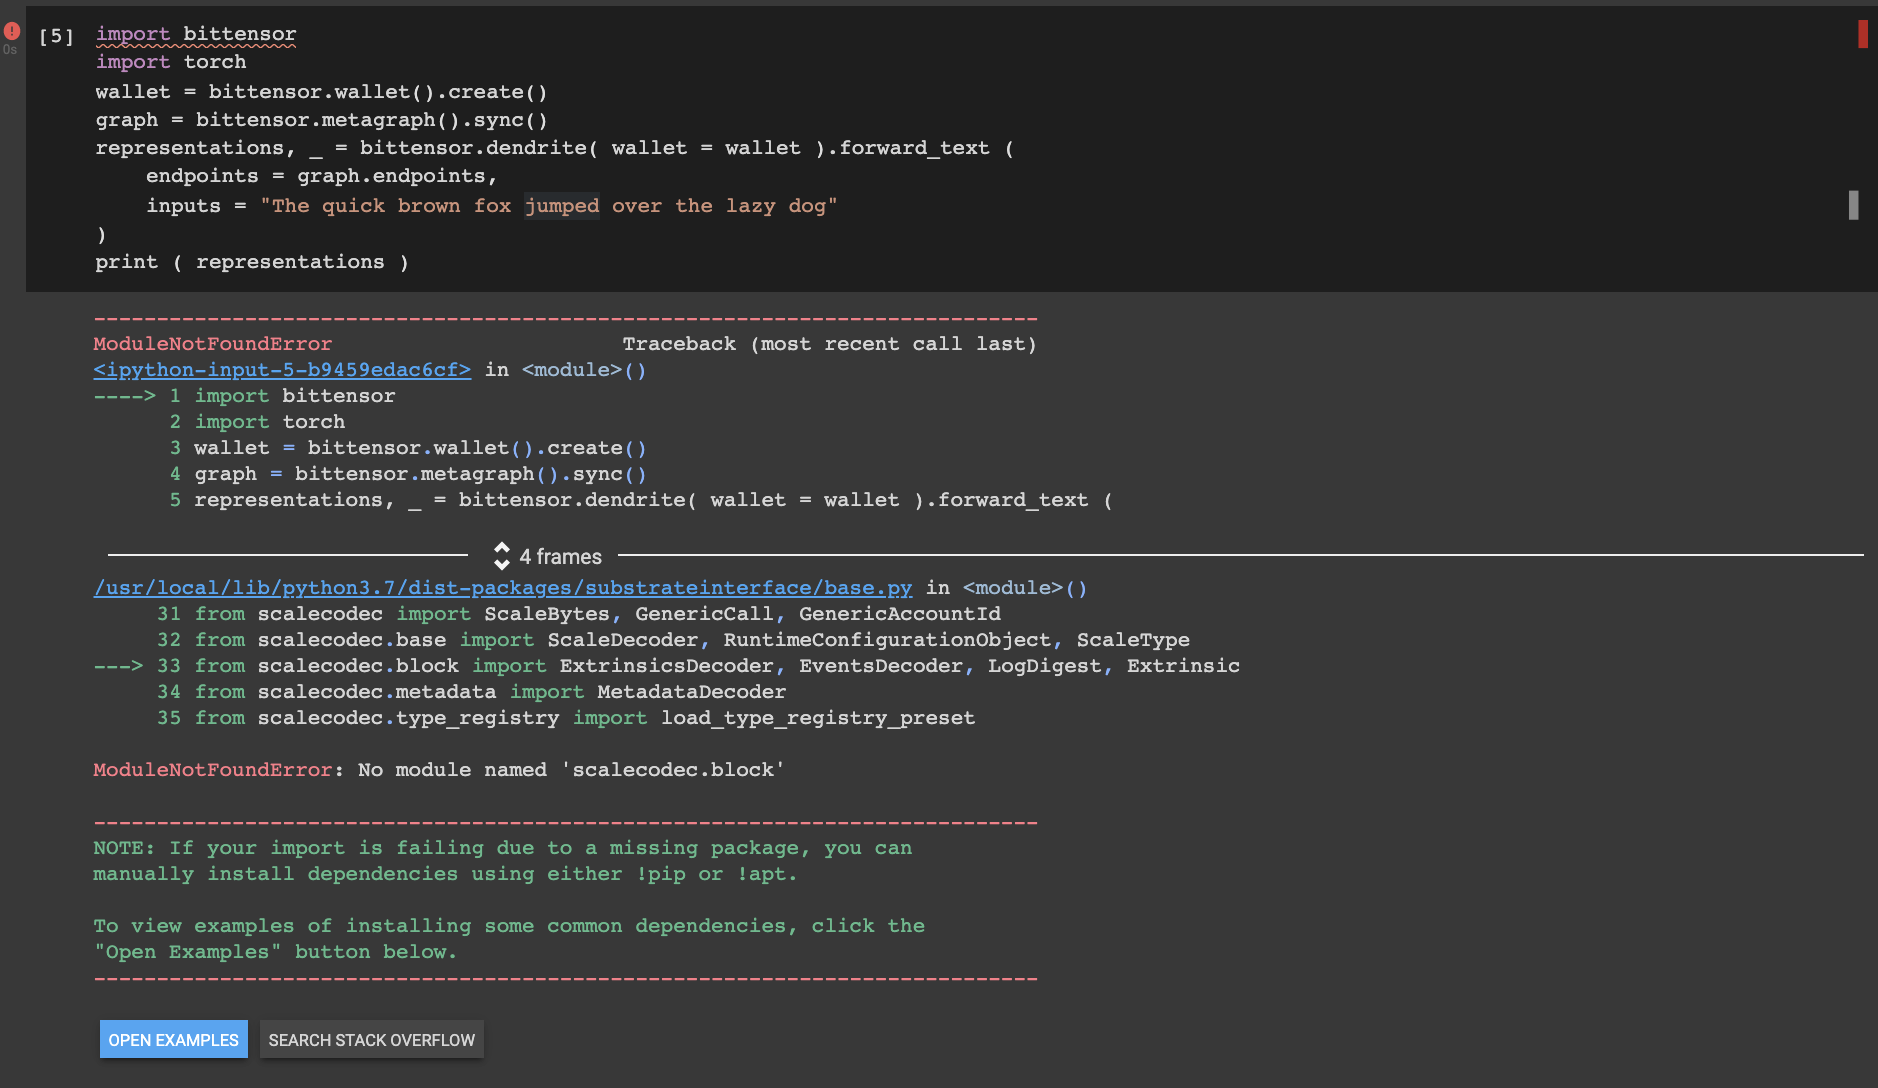
Task: Open the substrateinterface/base.py file link
Action: pos(503,588)
